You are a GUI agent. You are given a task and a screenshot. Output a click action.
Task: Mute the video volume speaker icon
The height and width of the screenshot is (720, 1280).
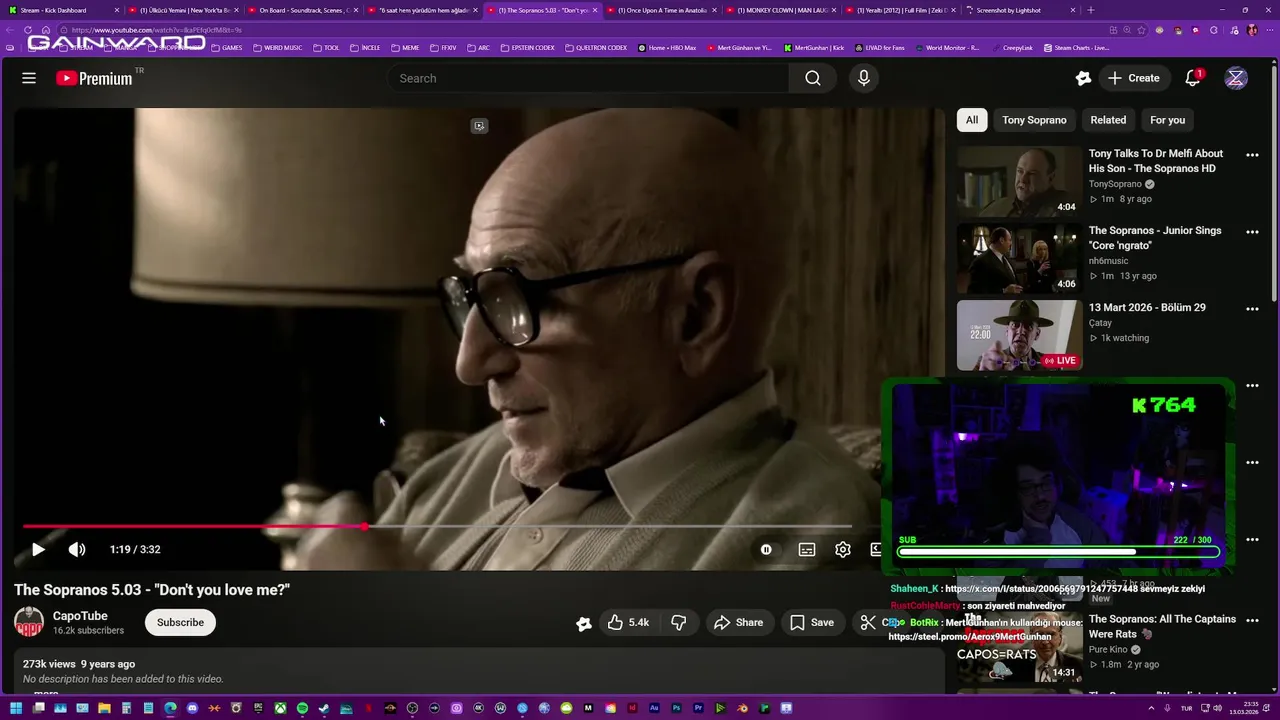(77, 549)
